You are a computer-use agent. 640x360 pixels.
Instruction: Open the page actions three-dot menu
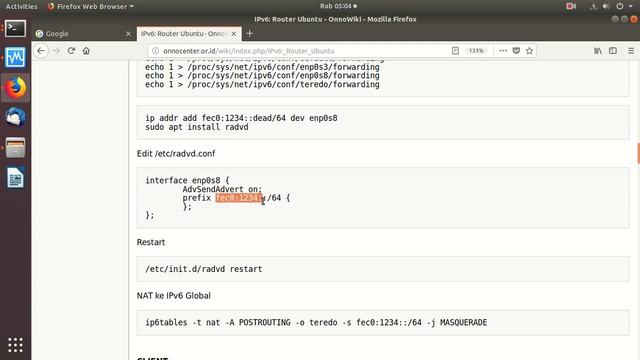[x=503, y=51]
